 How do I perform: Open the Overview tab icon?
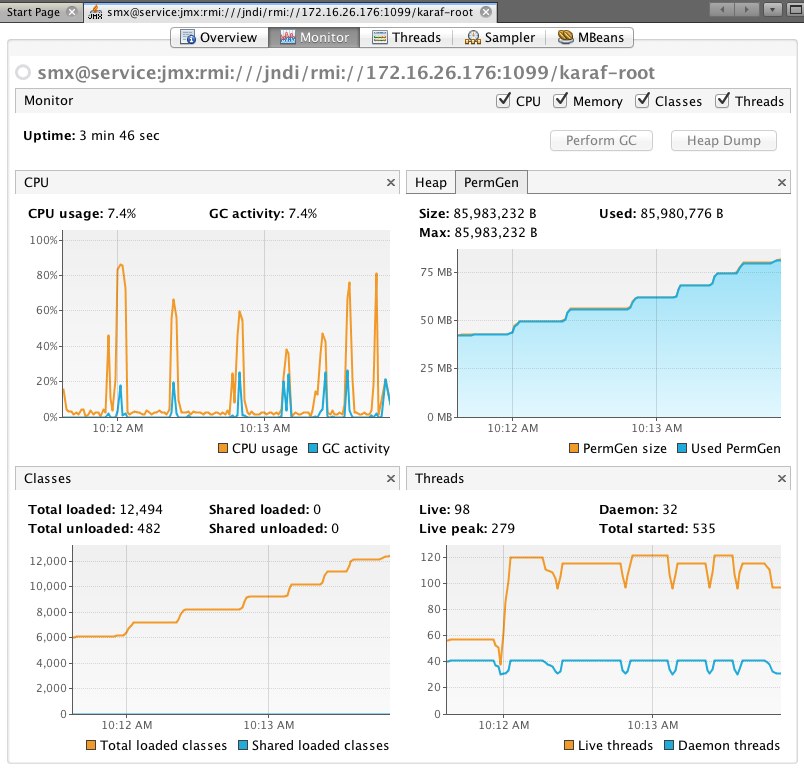tap(188, 37)
